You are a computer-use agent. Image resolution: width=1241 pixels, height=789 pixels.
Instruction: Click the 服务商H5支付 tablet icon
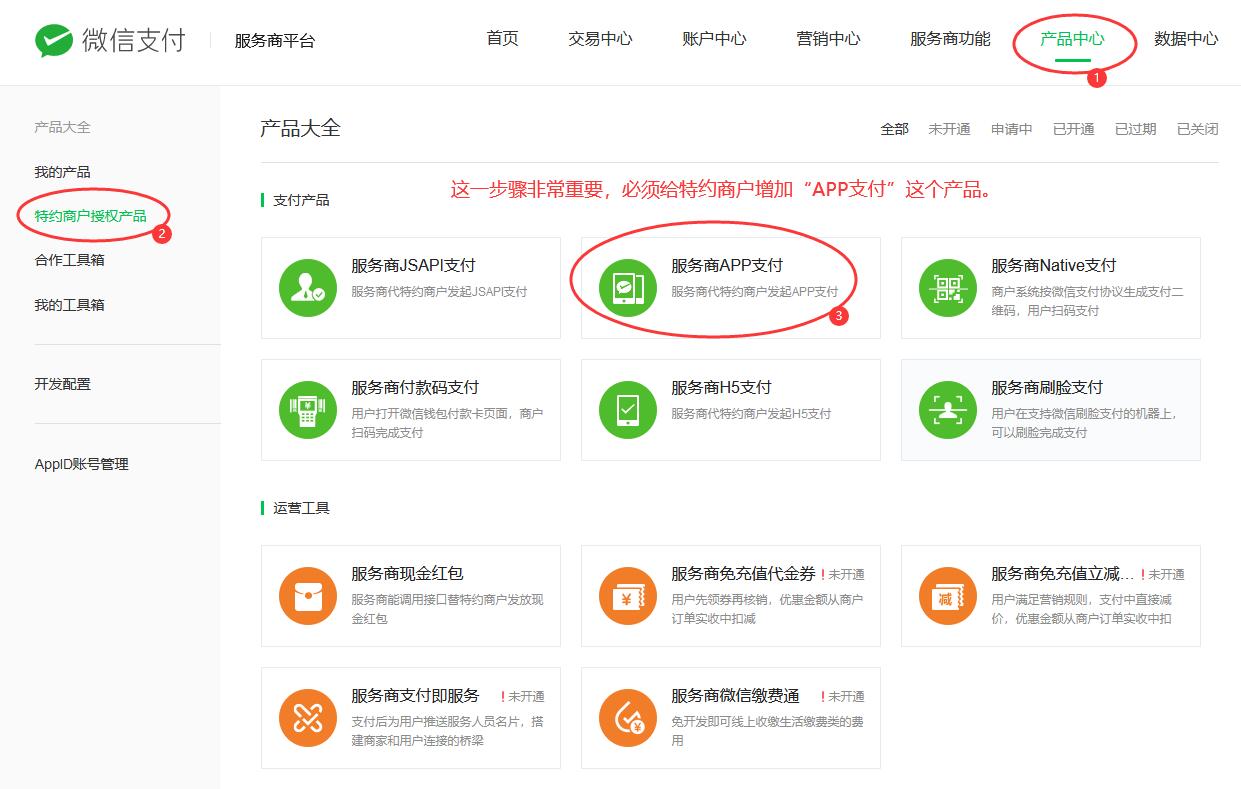point(628,409)
